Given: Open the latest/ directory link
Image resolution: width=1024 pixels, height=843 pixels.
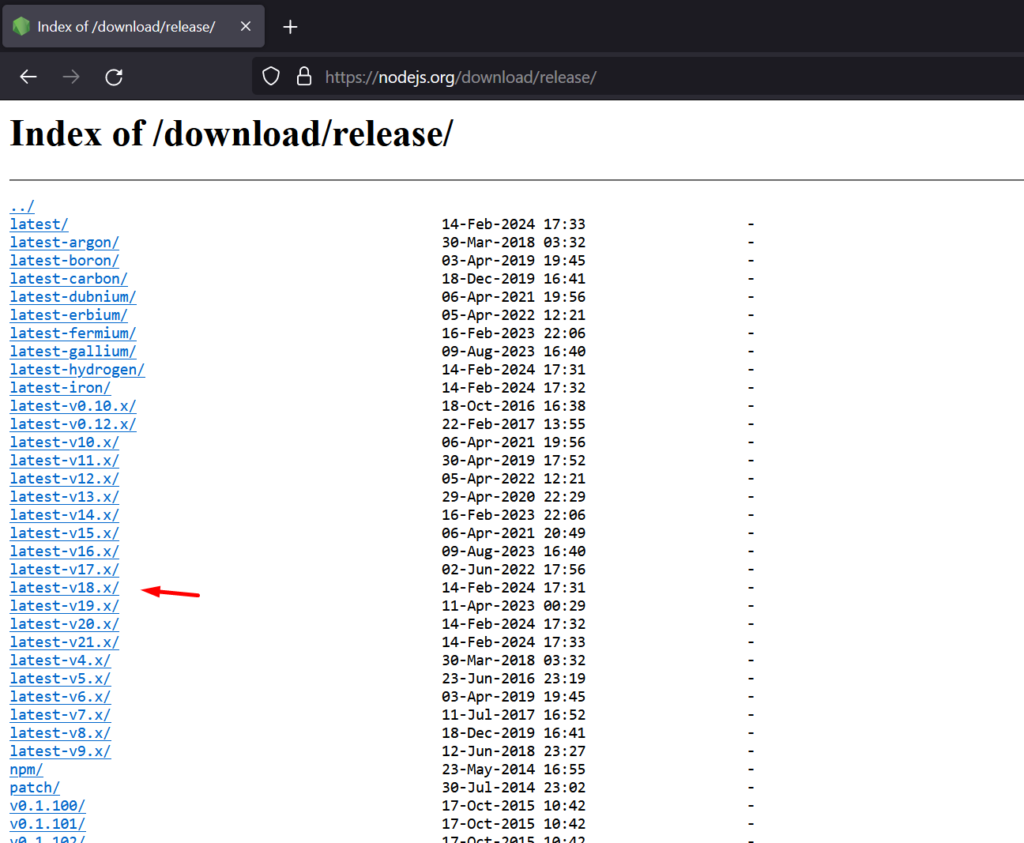Looking at the screenshot, I should pyautogui.click(x=39, y=224).
